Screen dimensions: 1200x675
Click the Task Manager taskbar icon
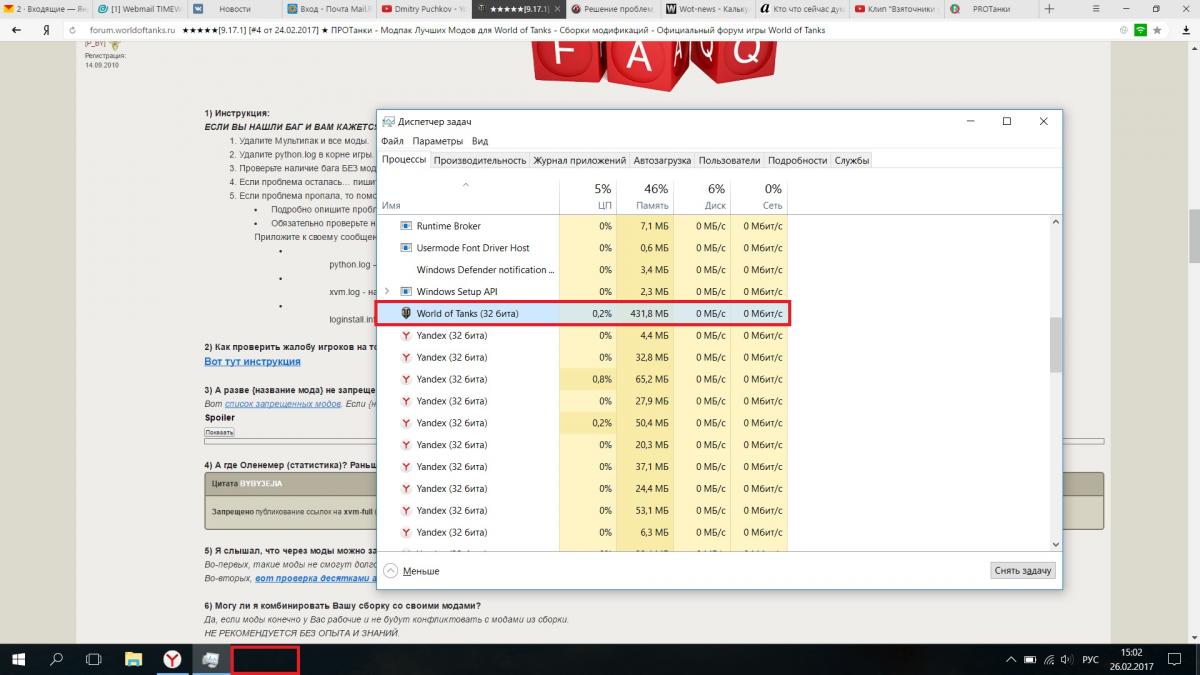point(211,659)
